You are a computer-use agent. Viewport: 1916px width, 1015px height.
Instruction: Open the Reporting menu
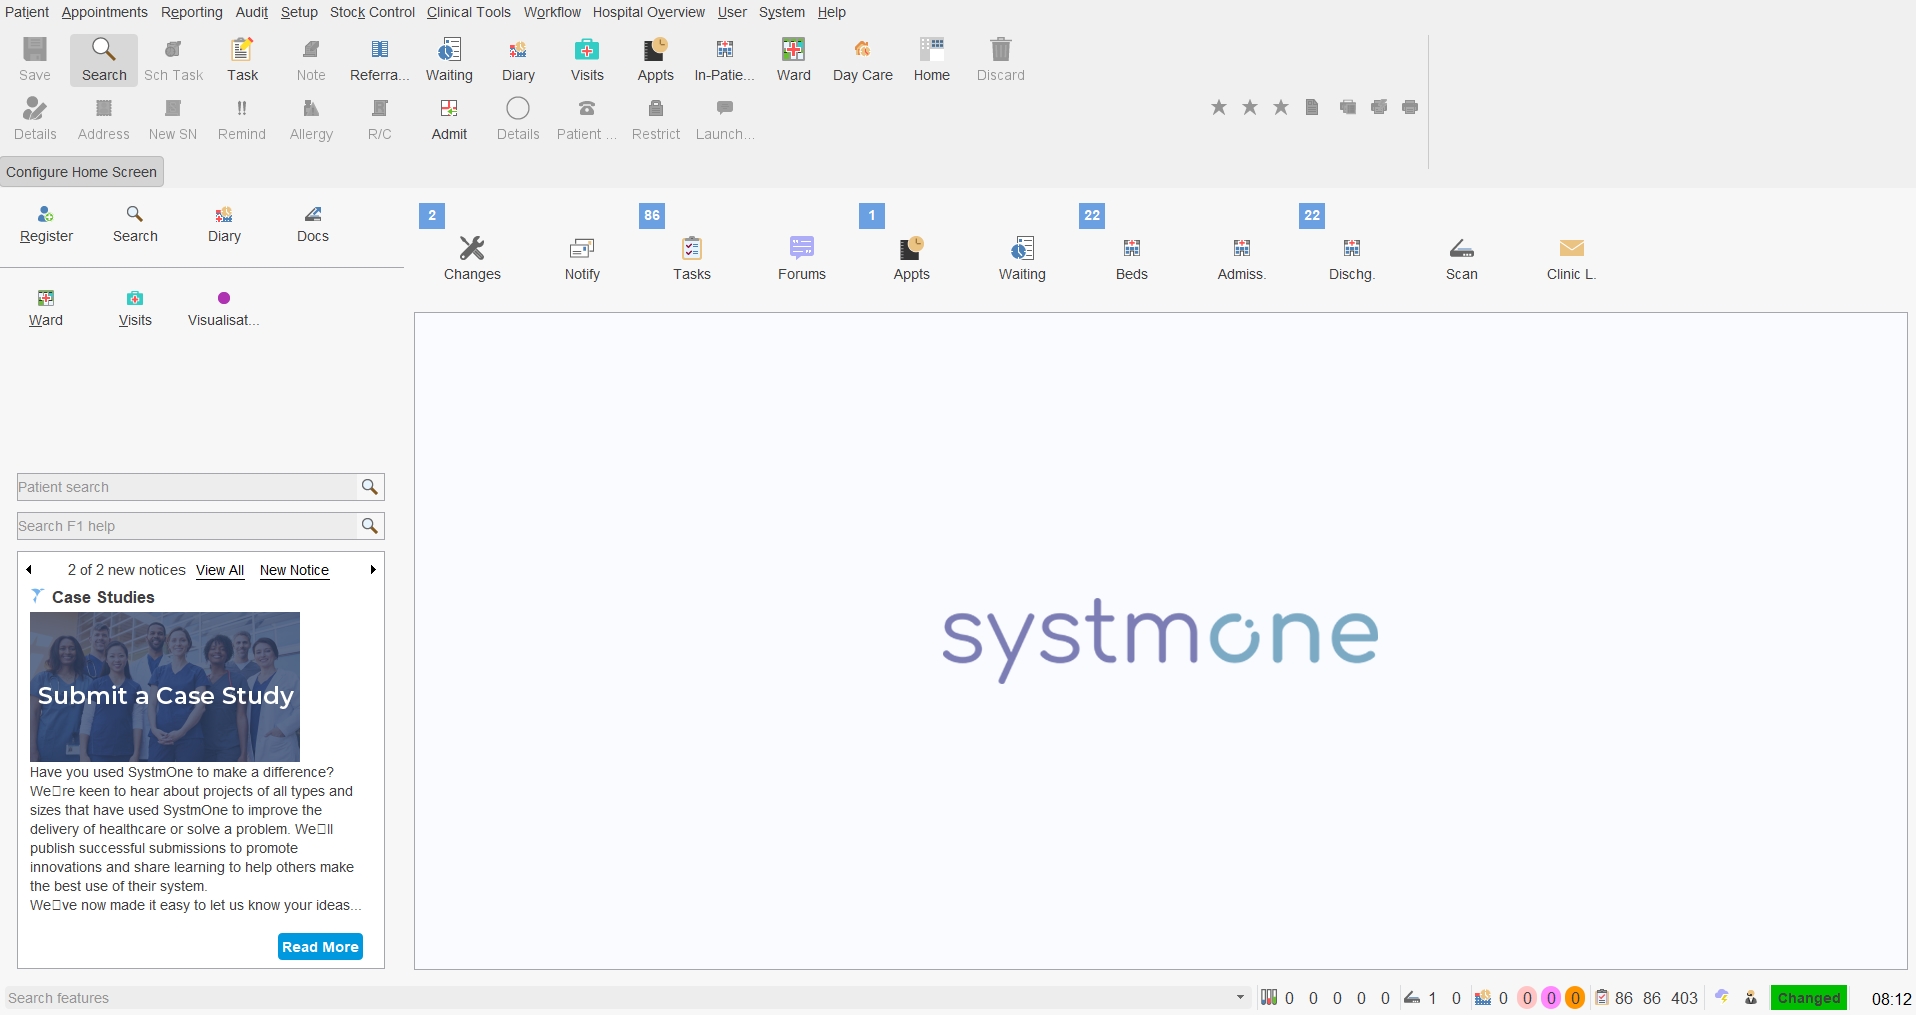point(192,12)
